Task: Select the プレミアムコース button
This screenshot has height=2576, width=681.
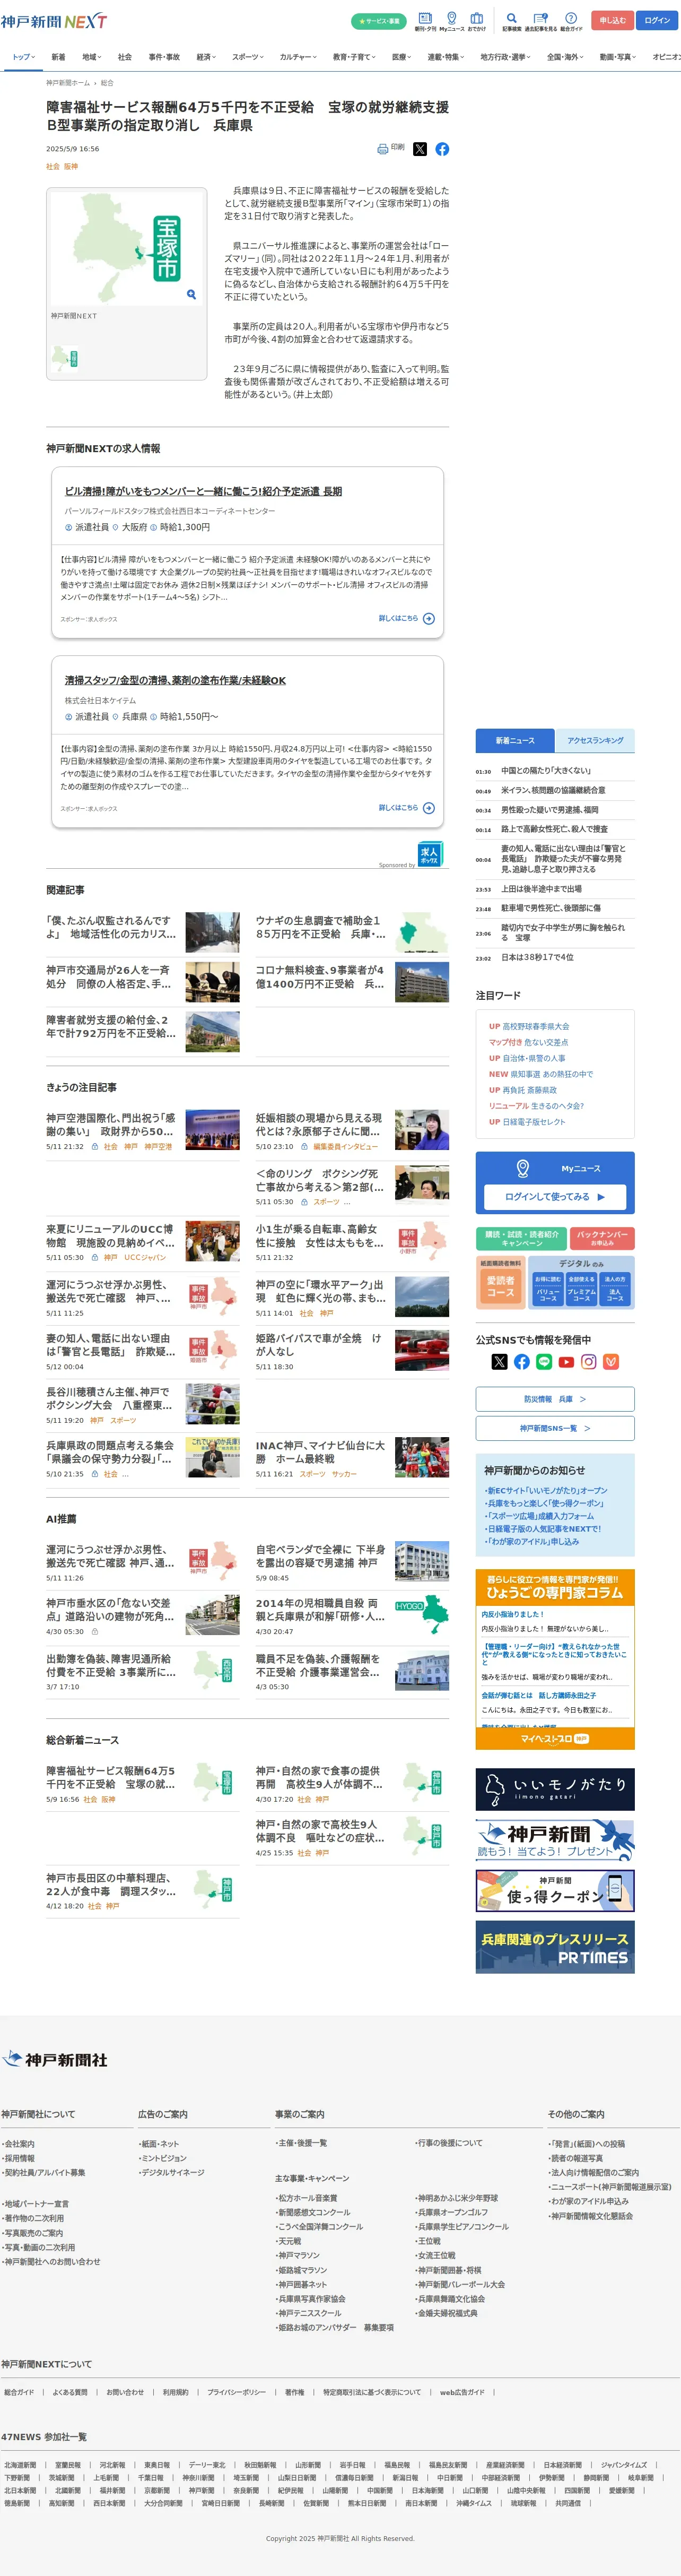Action: coord(581,1290)
